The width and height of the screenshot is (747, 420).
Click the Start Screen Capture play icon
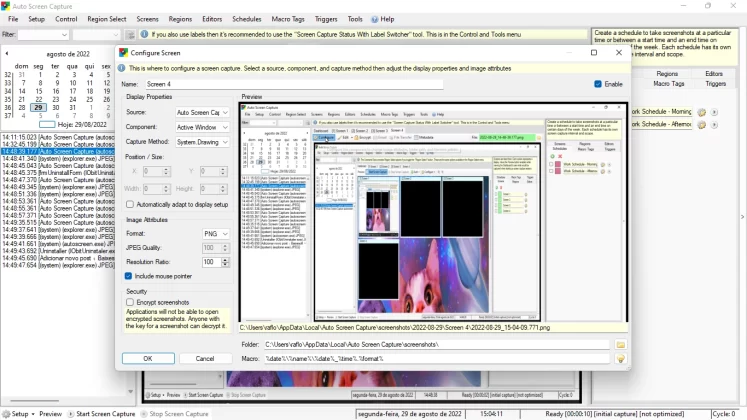[71, 414]
